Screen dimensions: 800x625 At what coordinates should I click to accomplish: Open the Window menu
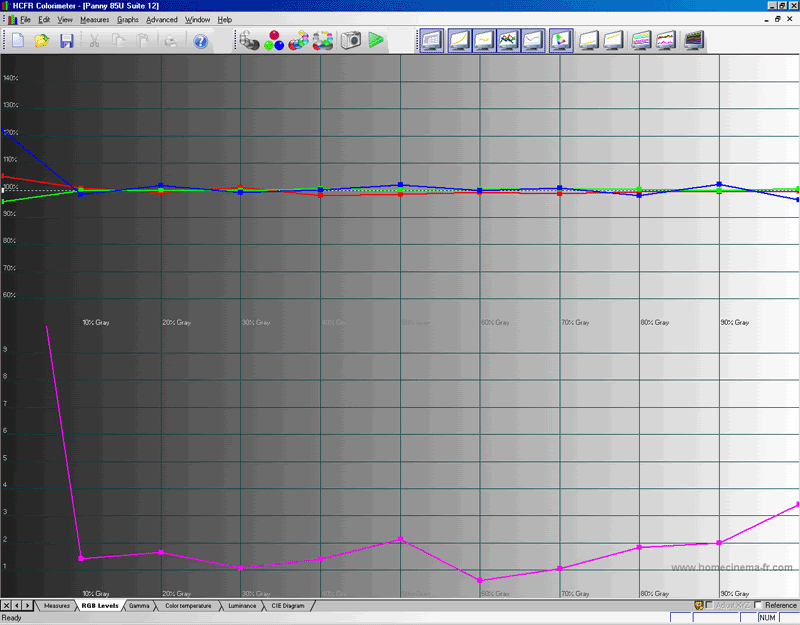(x=197, y=20)
